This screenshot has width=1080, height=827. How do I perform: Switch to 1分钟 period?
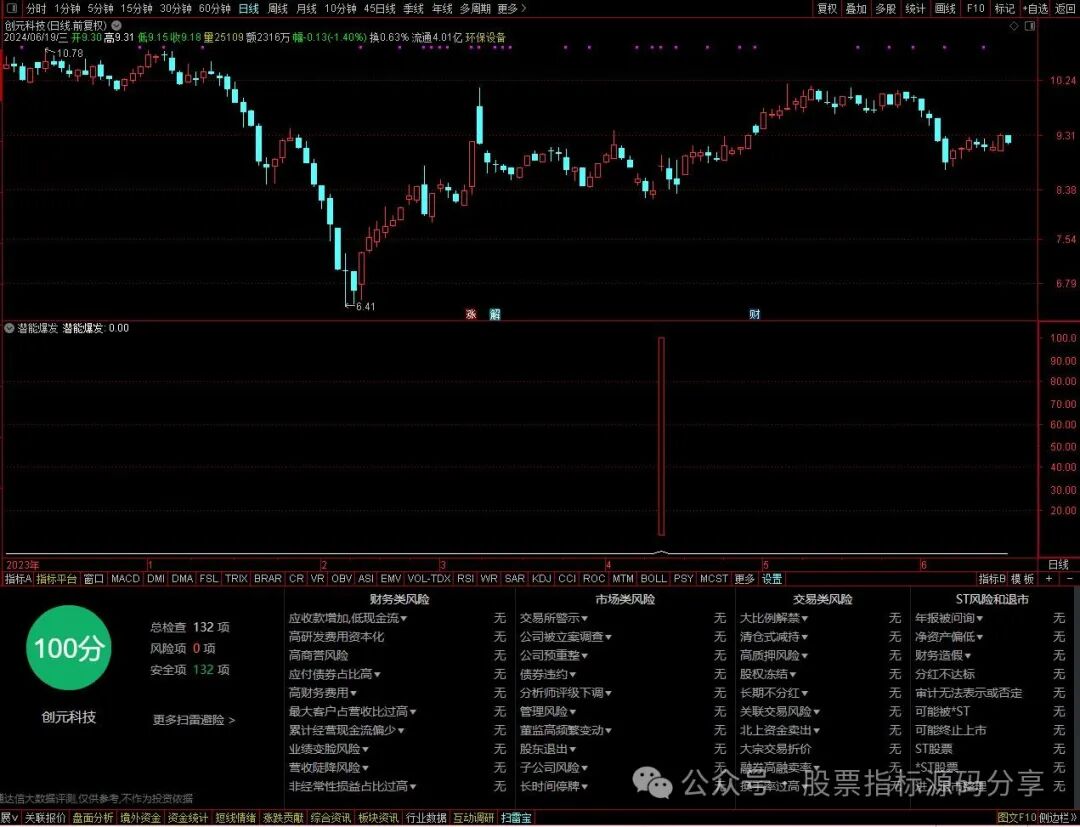67,9
